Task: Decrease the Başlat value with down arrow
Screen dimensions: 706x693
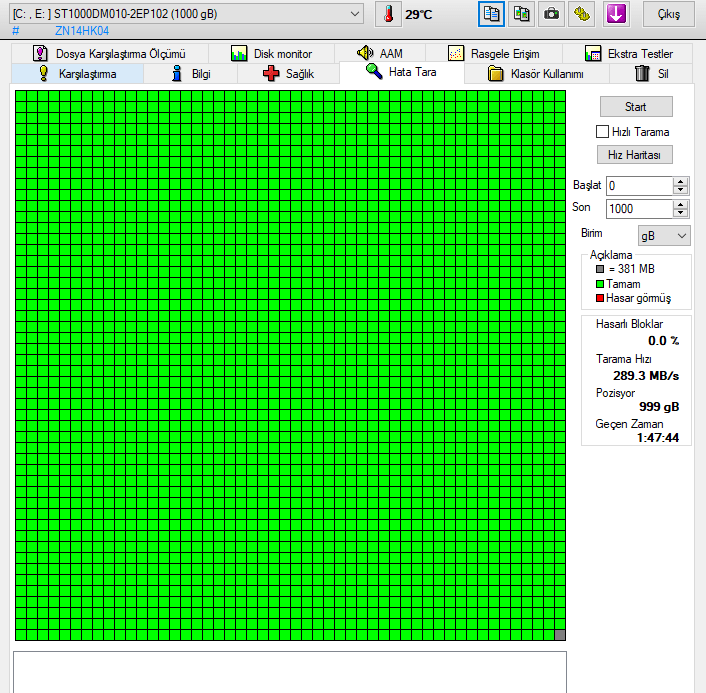Action: pyautogui.click(x=680, y=190)
